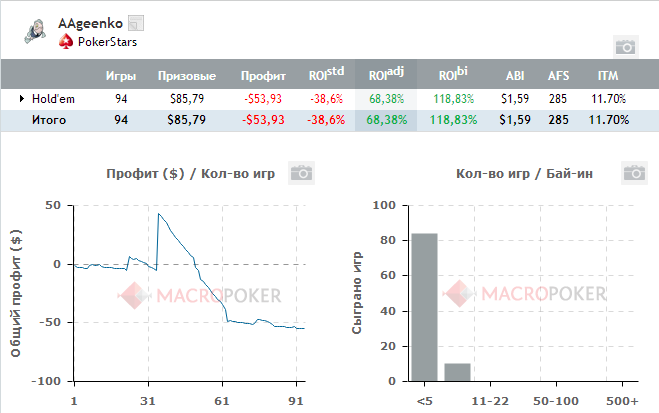
Task: Select the ROI std column header
Action: [326, 75]
